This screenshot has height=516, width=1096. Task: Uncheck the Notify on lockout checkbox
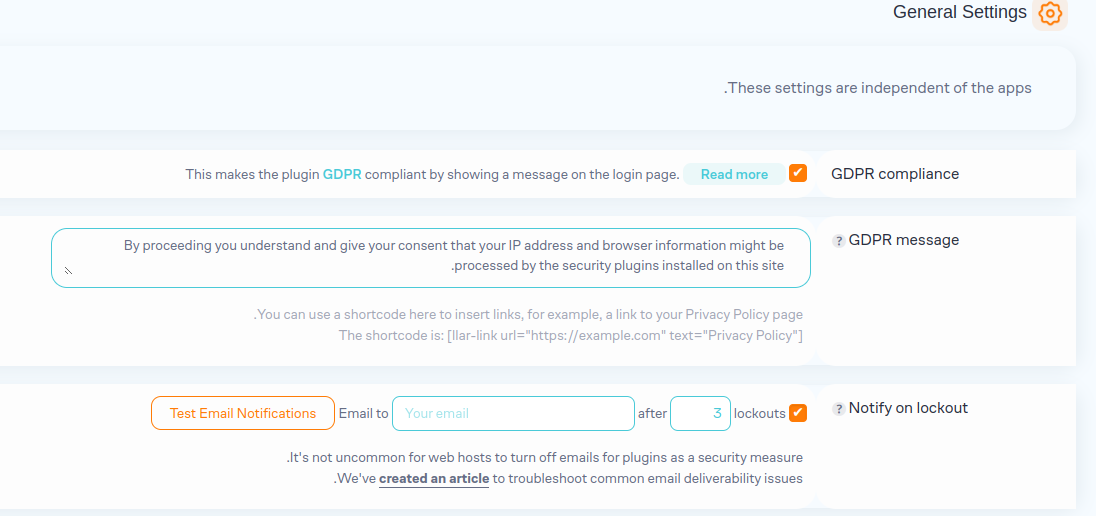pos(798,413)
